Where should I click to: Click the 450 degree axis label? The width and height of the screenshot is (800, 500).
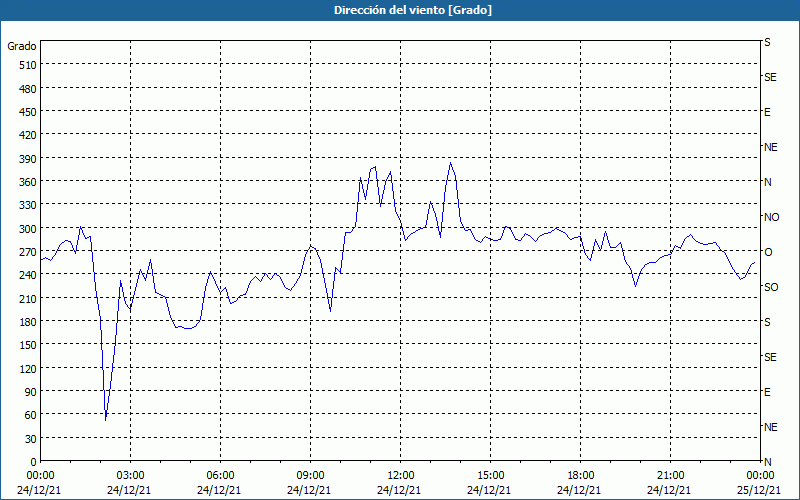tap(29, 112)
